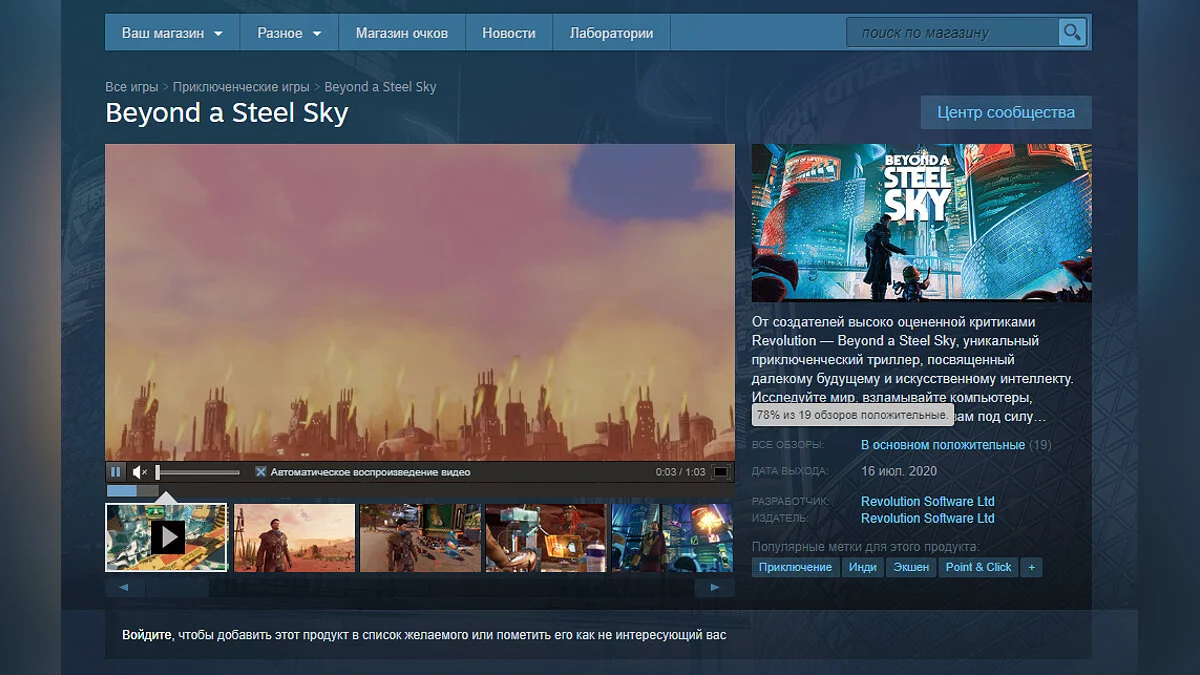Select the first trailer thumbnail with play icon

[x=167, y=537]
